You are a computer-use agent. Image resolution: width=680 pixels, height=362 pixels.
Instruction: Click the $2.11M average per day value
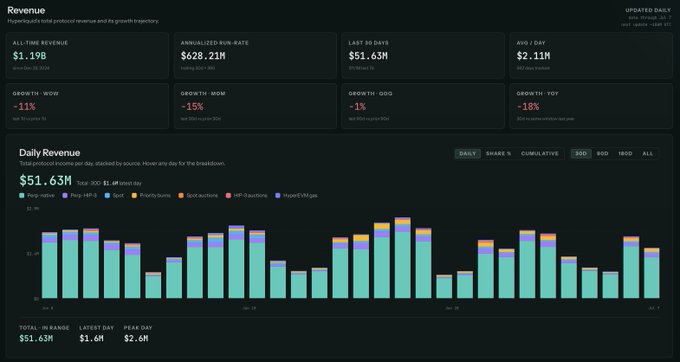click(x=533, y=56)
